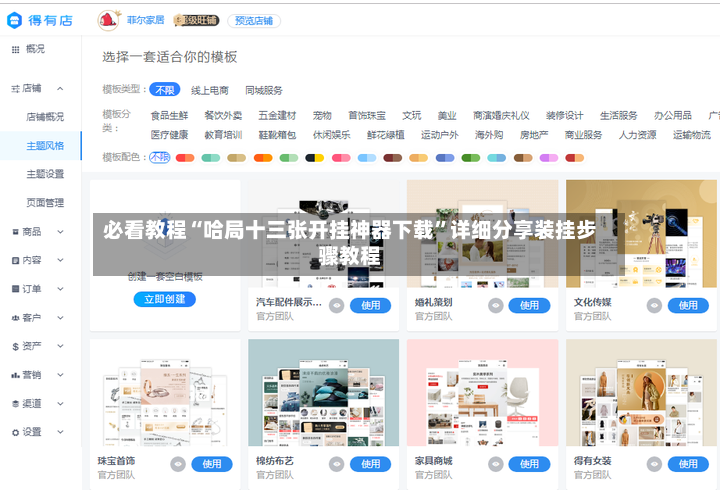Use the 婚礼策划 template
The height and width of the screenshot is (490, 720).
click(529, 305)
